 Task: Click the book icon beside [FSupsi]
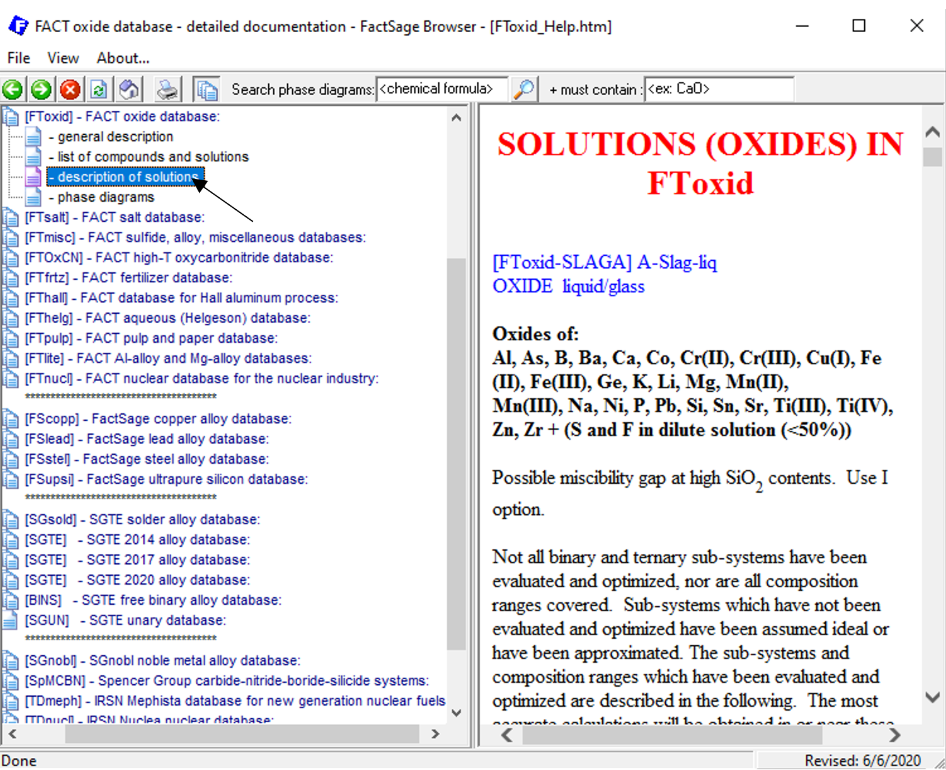coord(11,479)
